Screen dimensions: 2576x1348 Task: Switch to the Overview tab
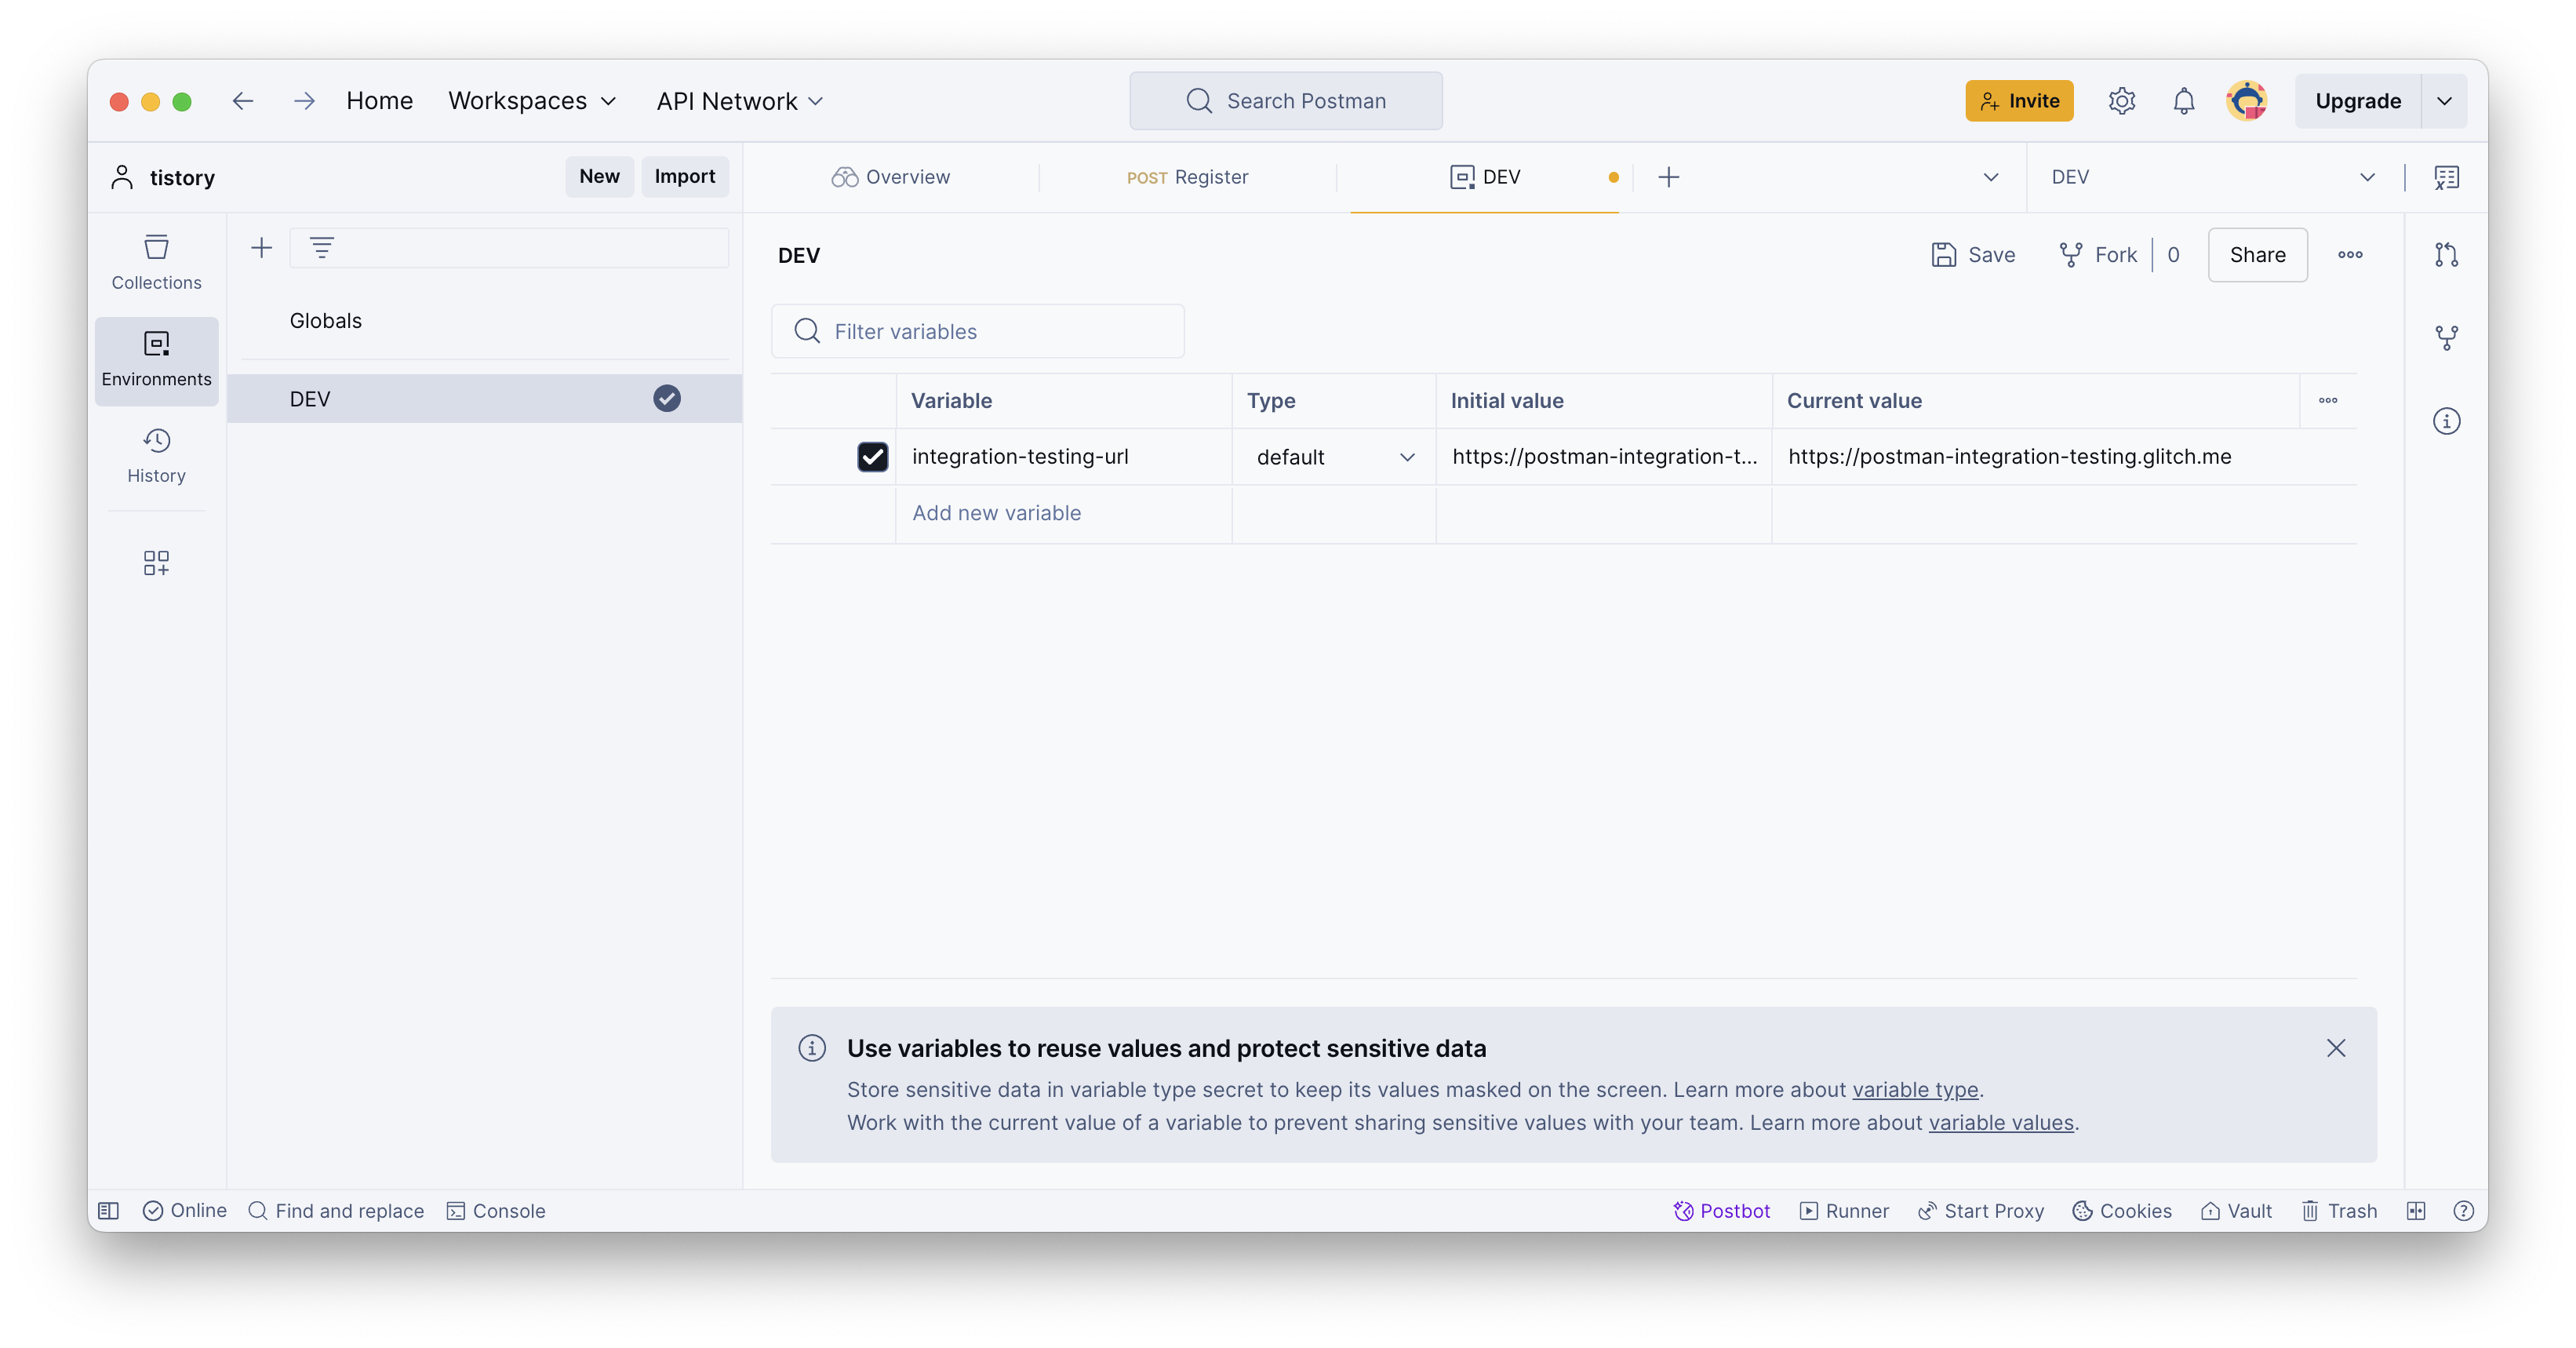pos(890,177)
